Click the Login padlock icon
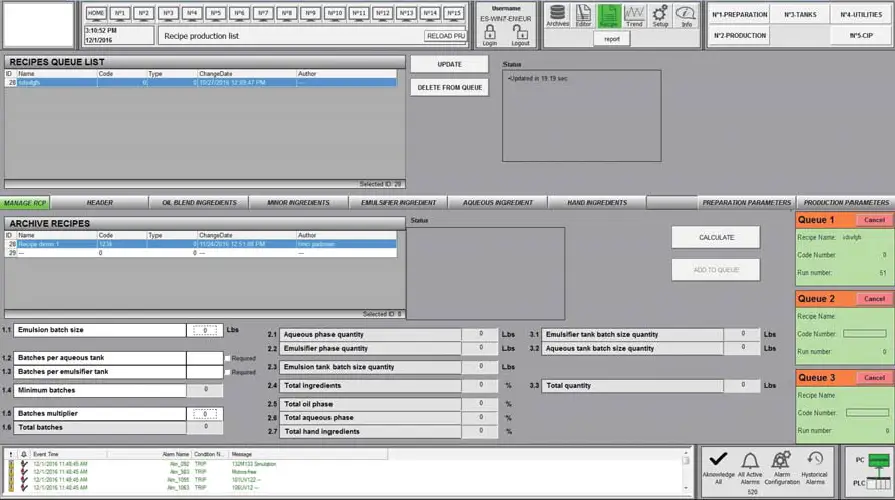 tap(489, 34)
